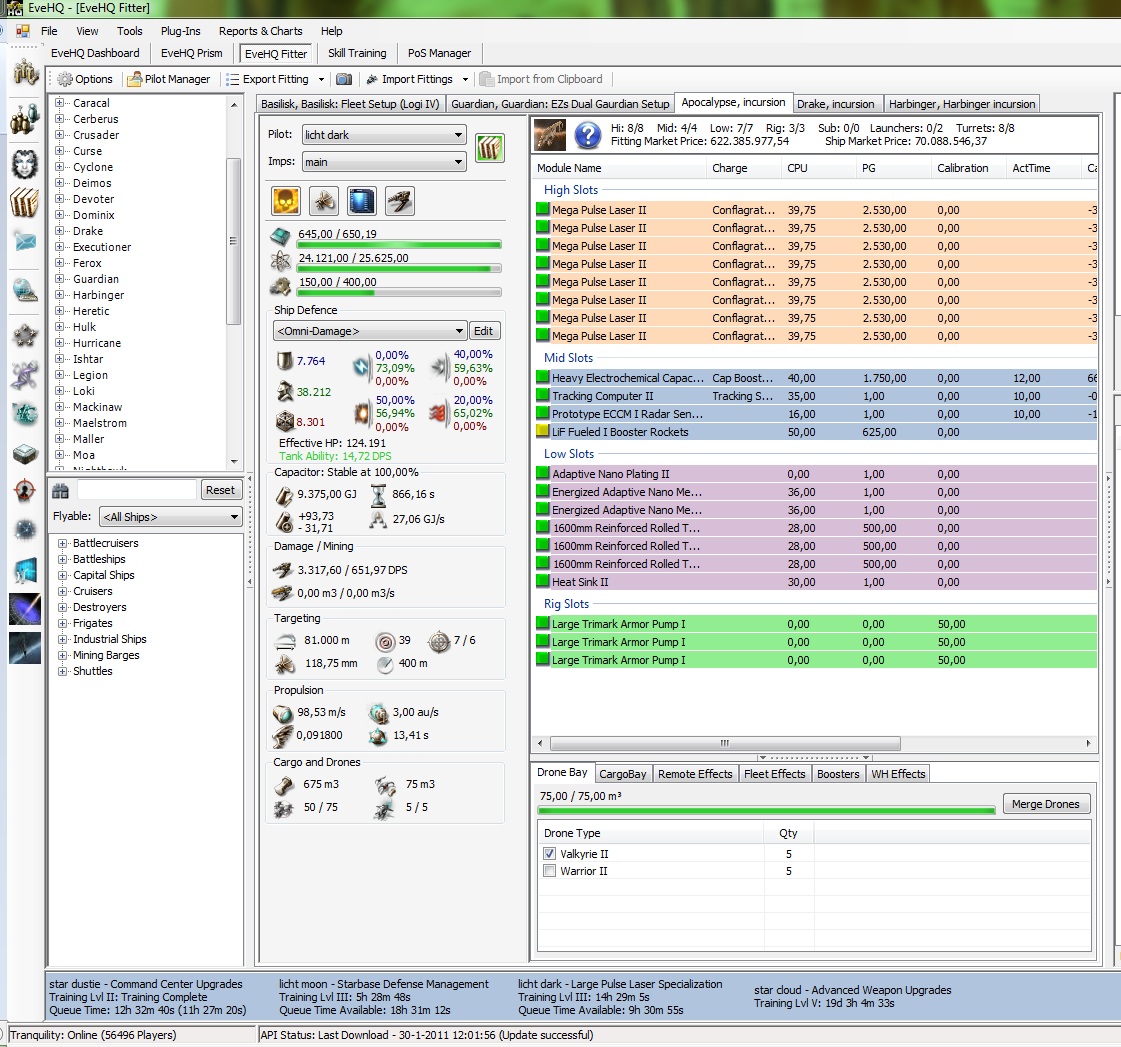
Task: Click the Pilot Manager icon
Action: [x=134, y=79]
